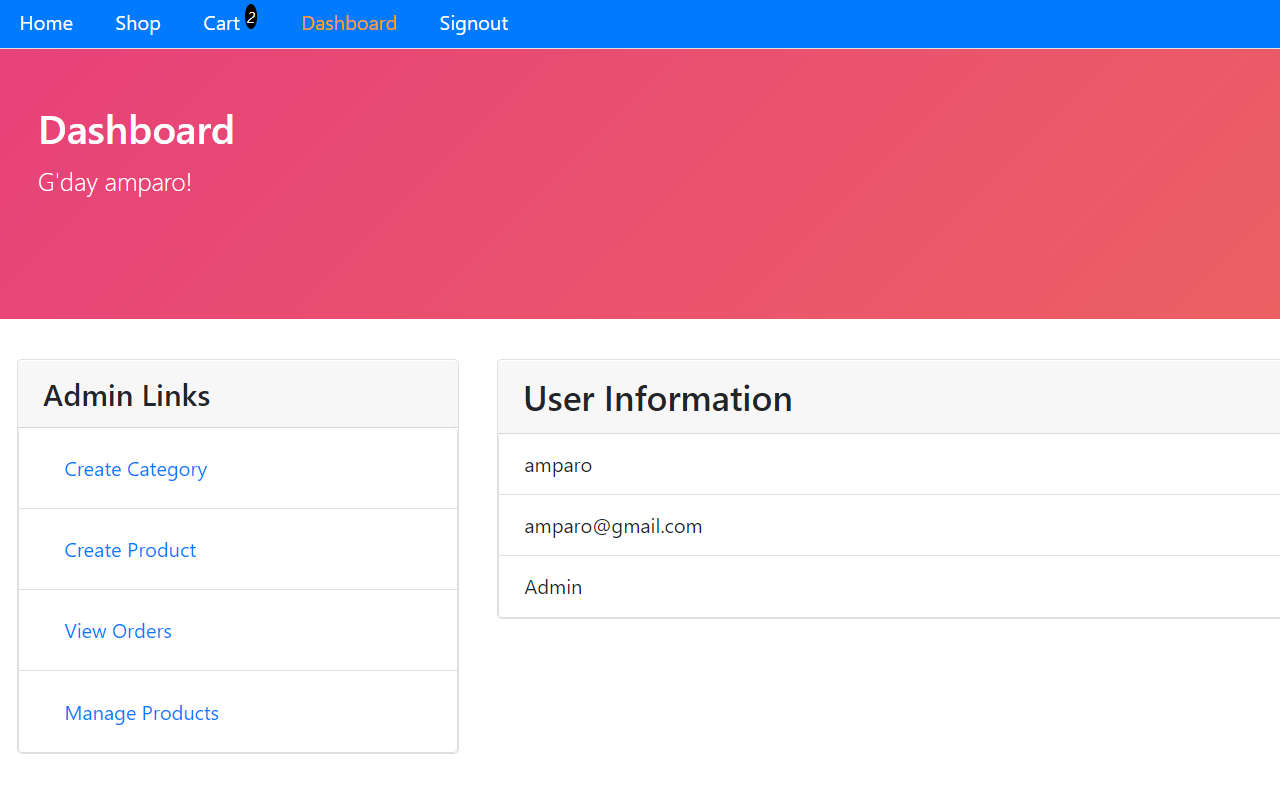Open the Create Category page
The height and width of the screenshot is (801, 1280).
135,468
